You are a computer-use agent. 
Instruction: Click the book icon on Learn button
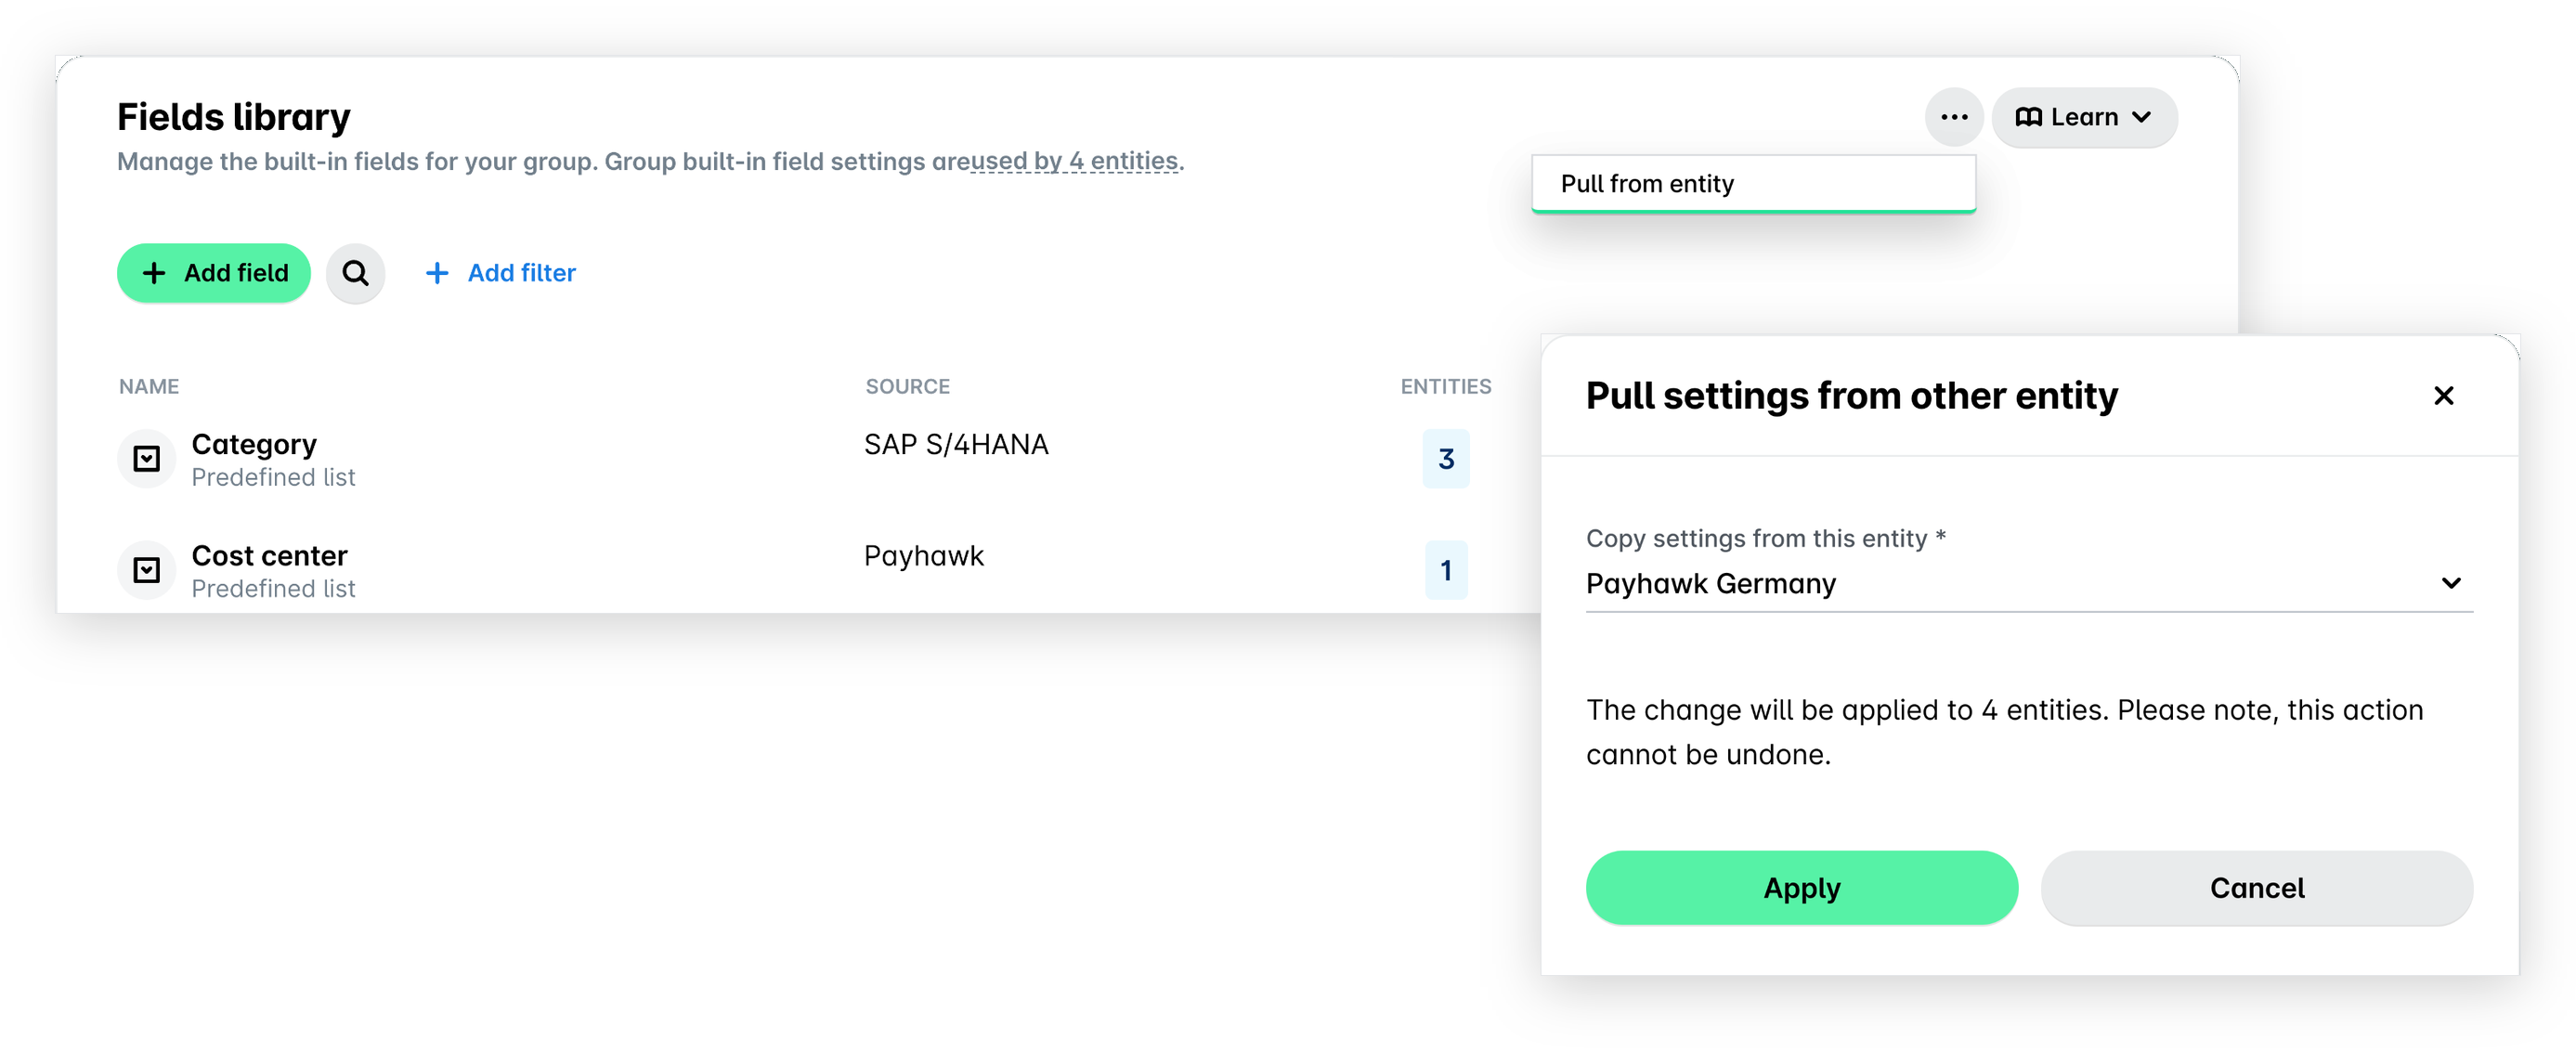[2028, 117]
